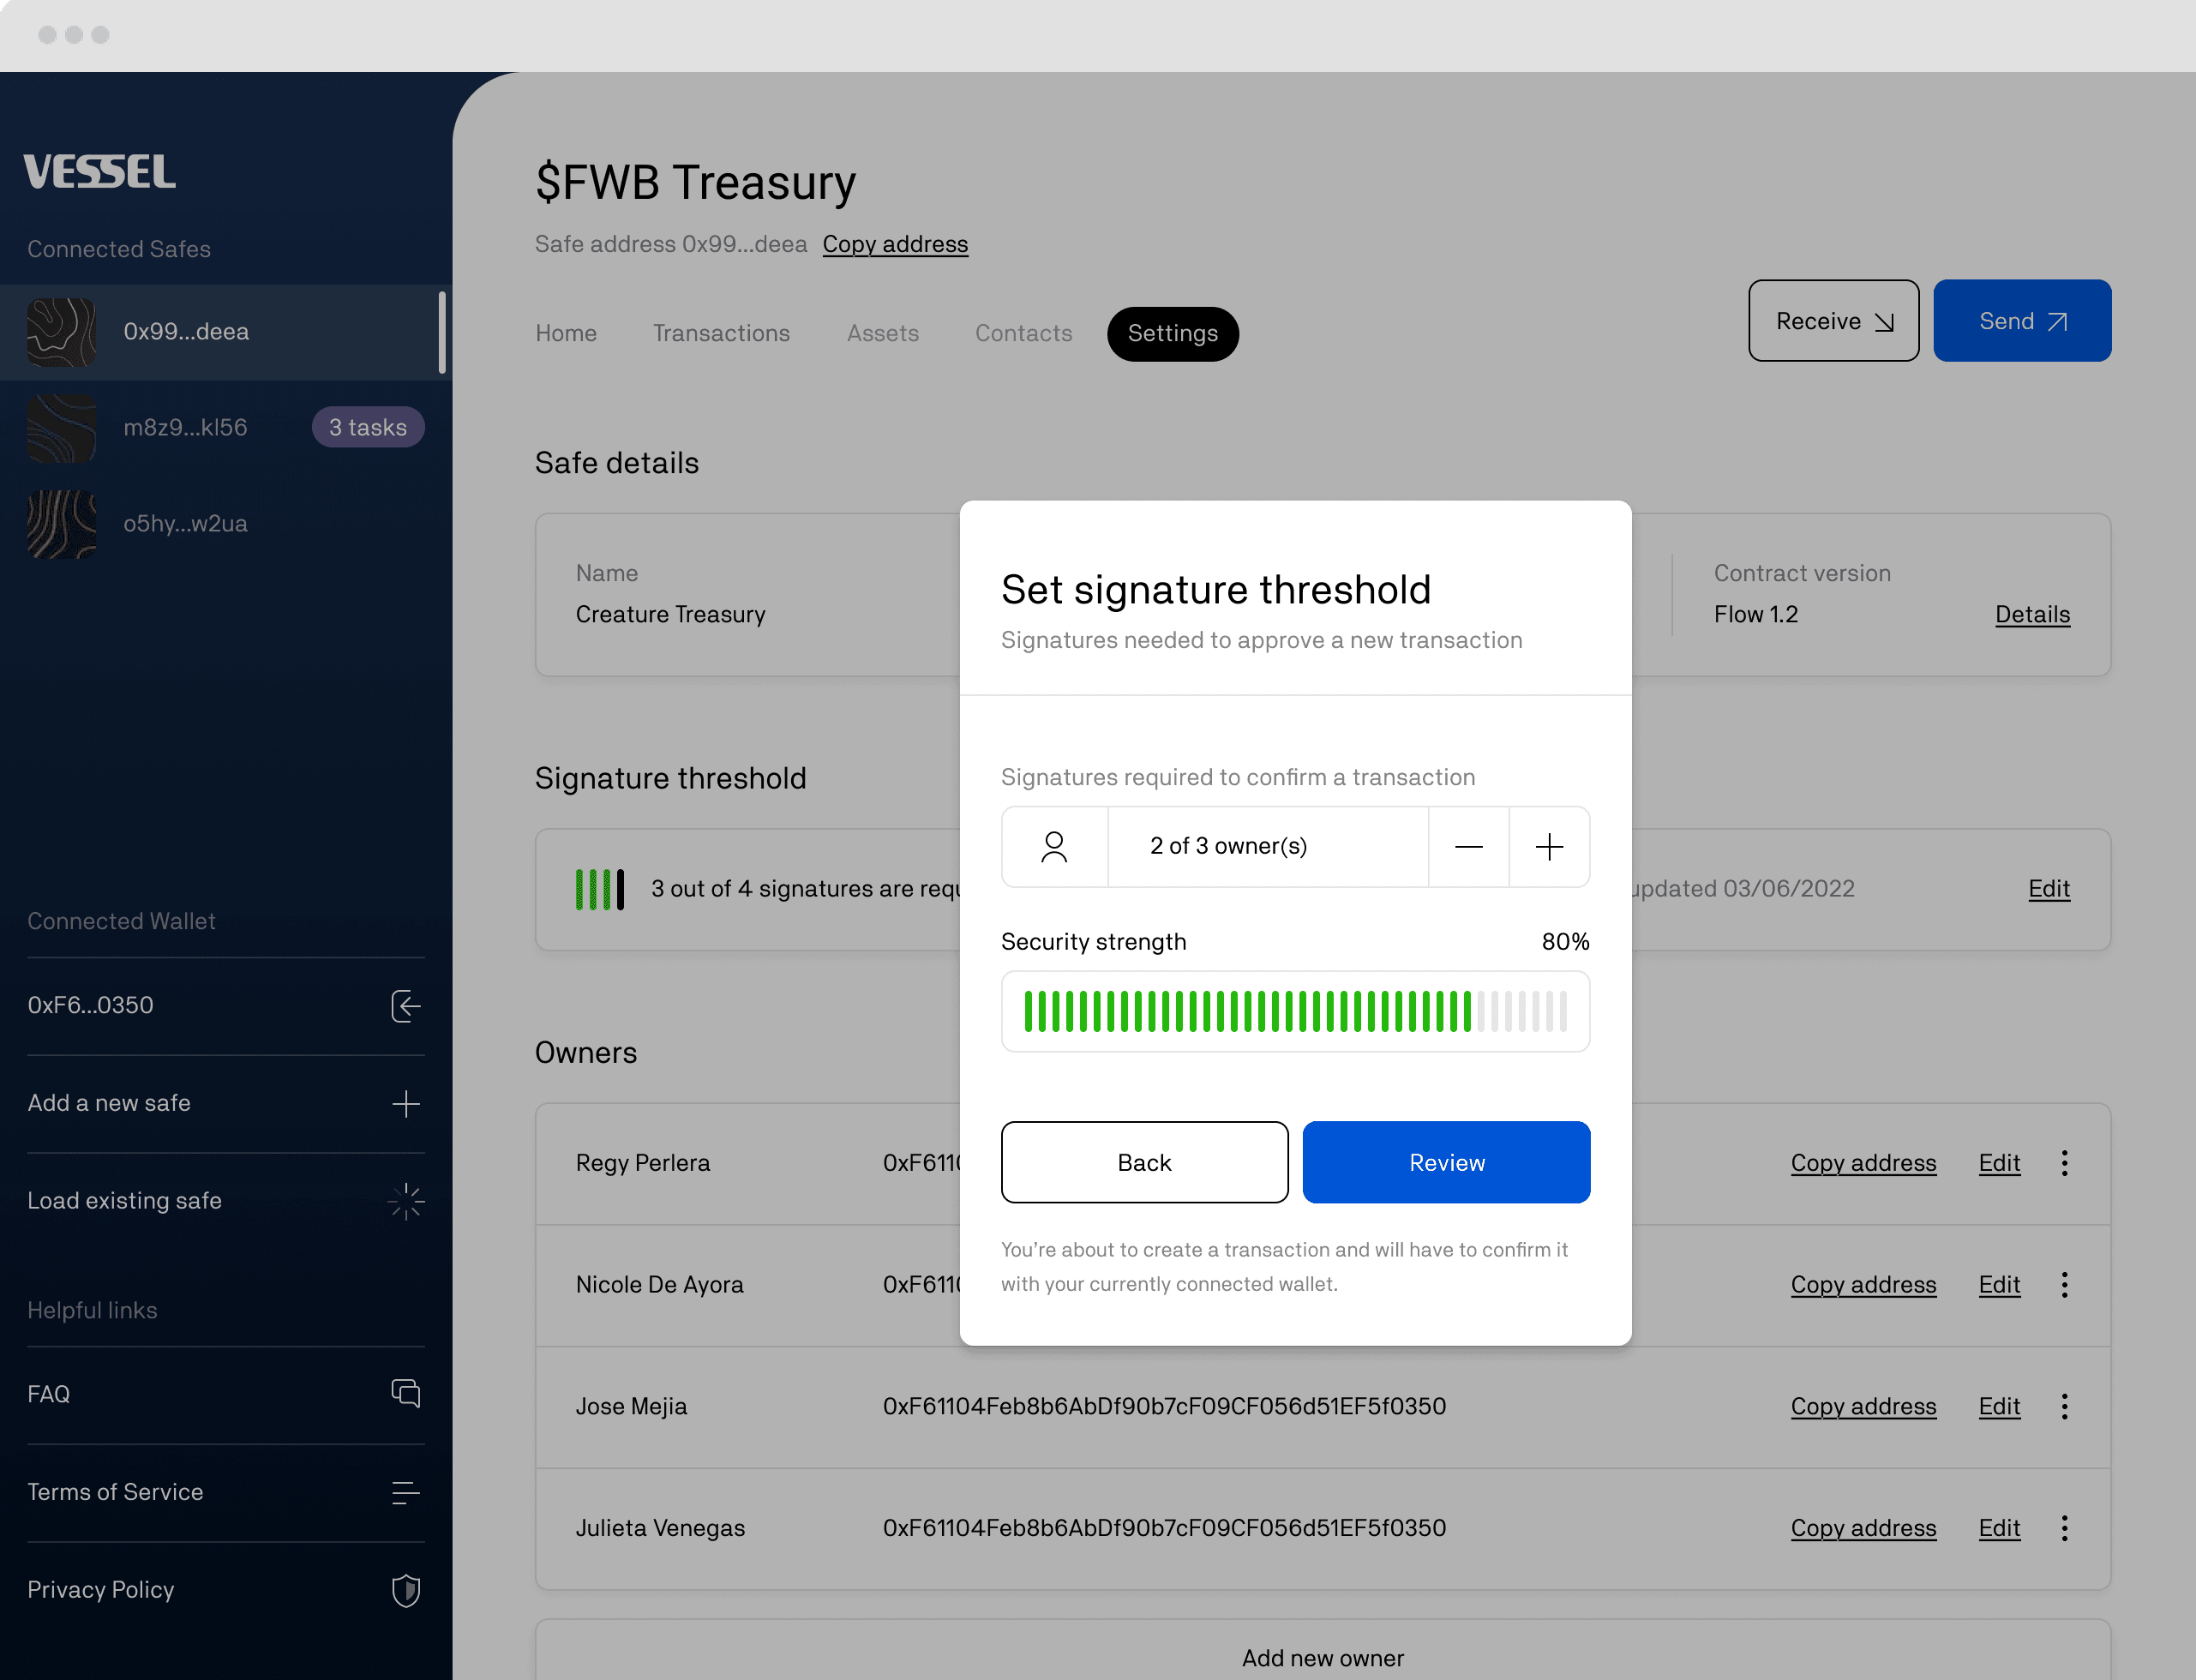Image resolution: width=2196 pixels, height=1680 pixels.
Task: Click the VESSEL logo
Action: [x=100, y=172]
